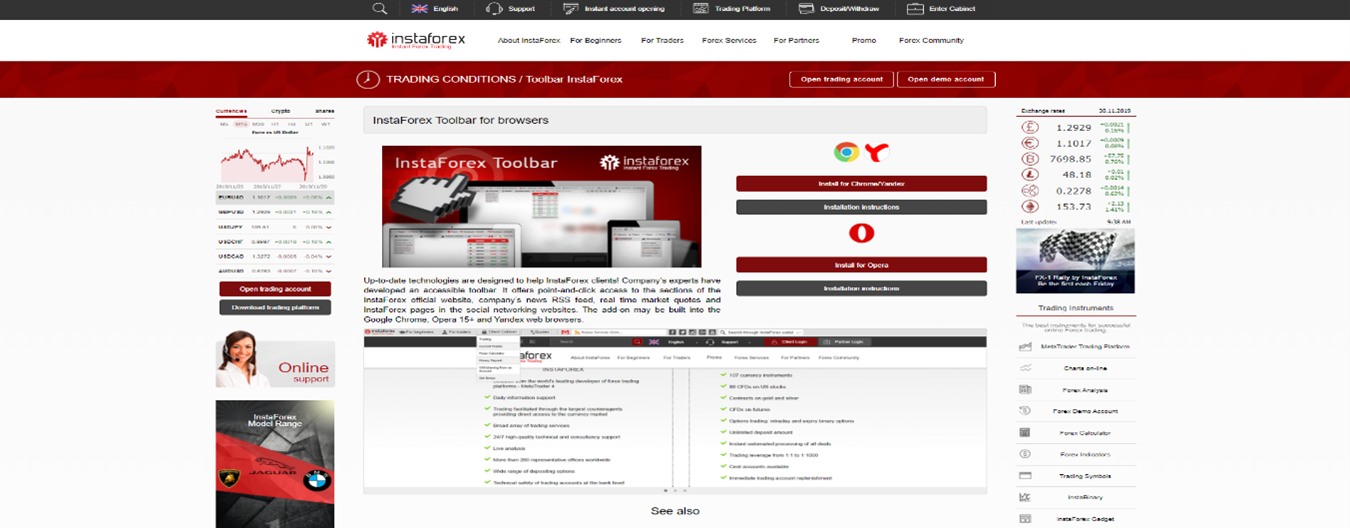Click the Deposit/Withdraw icon
This screenshot has width=1350, height=528.
point(806,8)
